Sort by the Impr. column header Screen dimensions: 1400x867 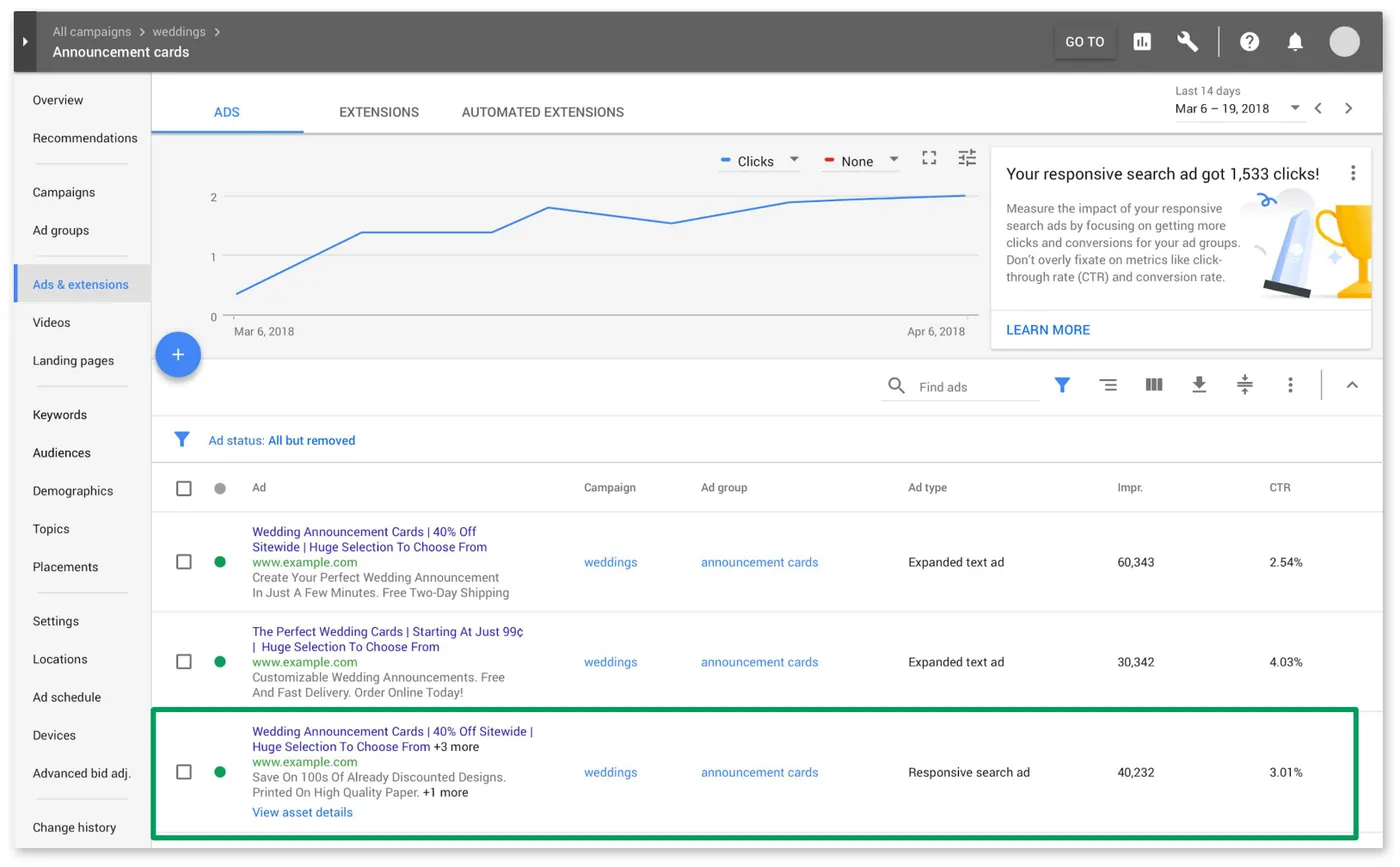tap(1130, 488)
